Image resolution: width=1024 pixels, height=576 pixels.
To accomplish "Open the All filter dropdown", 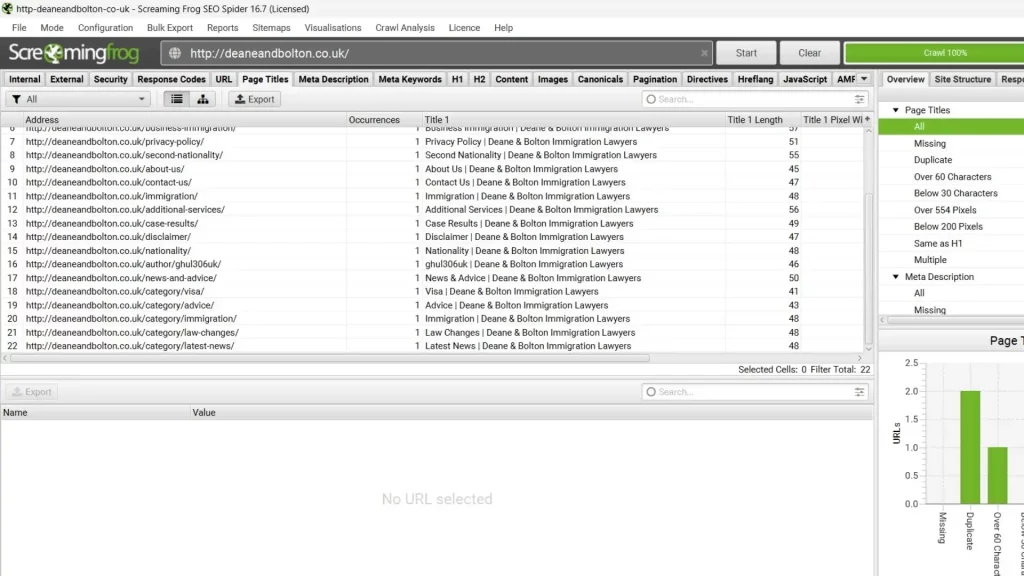I will click(78, 99).
